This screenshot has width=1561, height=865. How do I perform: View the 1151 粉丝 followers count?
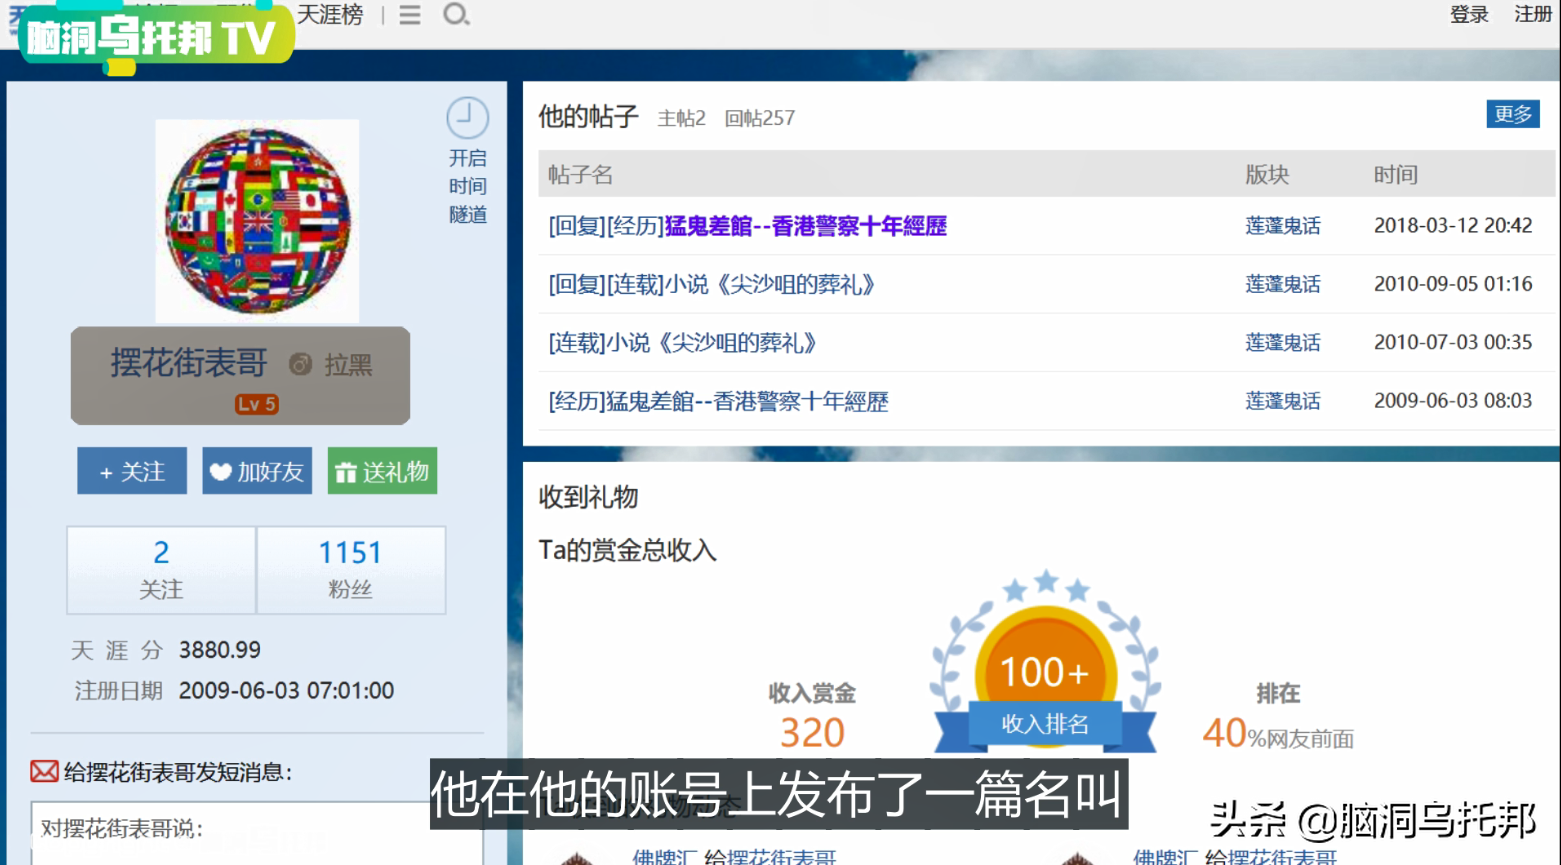pos(350,569)
